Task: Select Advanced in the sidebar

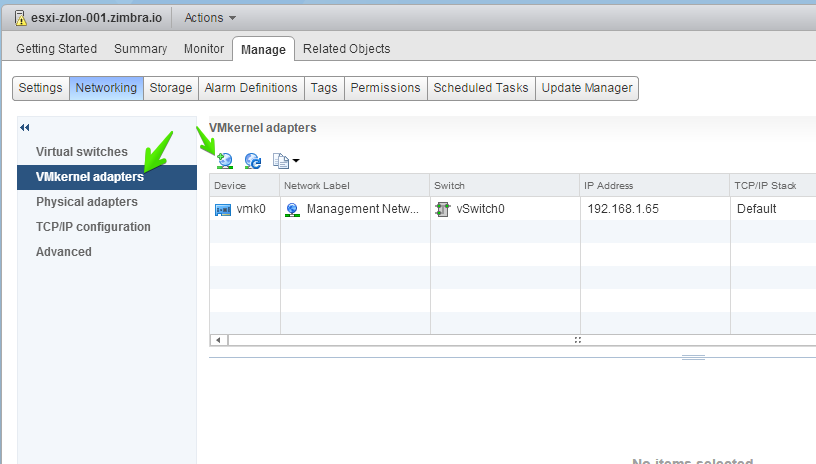Action: click(63, 252)
